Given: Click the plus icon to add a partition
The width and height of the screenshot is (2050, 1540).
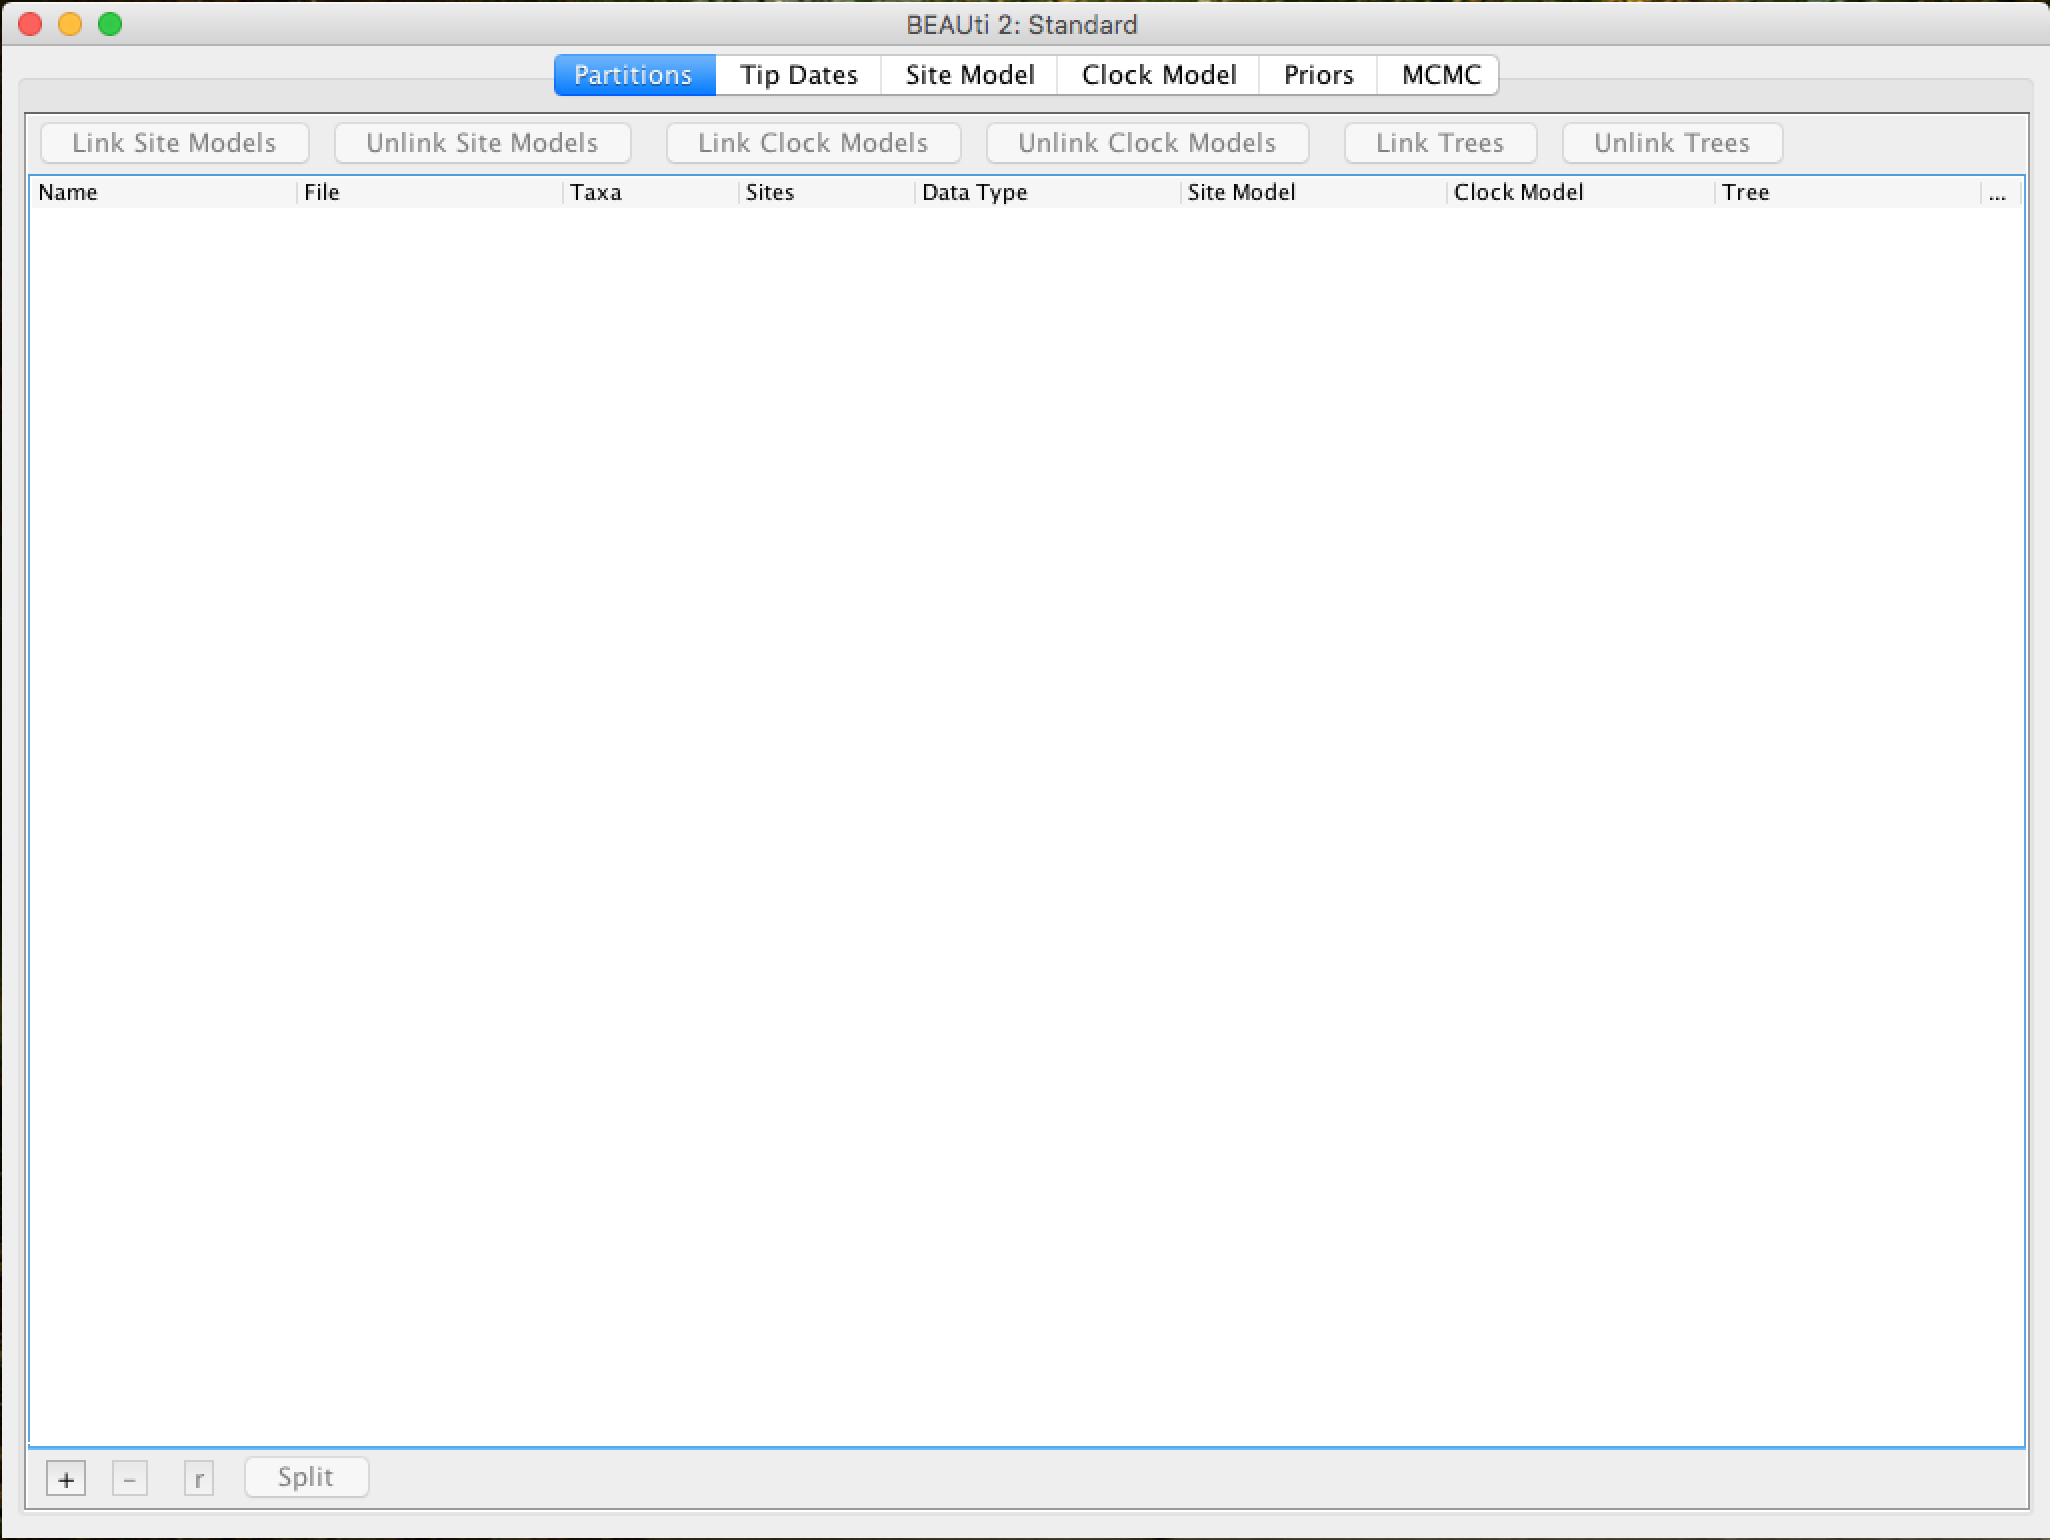Looking at the screenshot, I should pyautogui.click(x=66, y=1479).
